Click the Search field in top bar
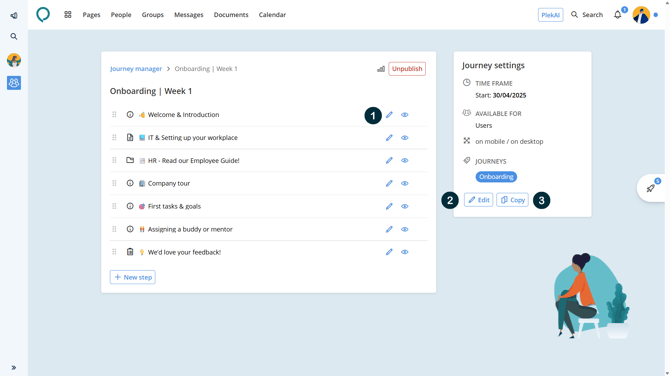Viewport: 670px width, 376px height. click(x=587, y=15)
